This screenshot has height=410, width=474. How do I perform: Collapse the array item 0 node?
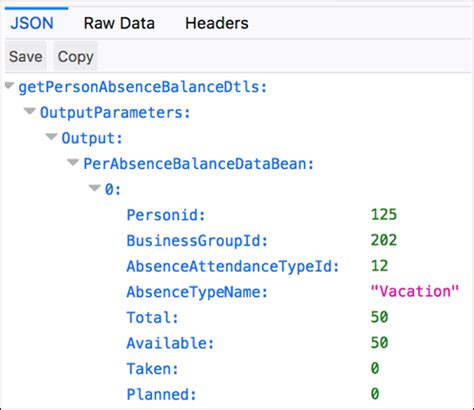click(95, 188)
